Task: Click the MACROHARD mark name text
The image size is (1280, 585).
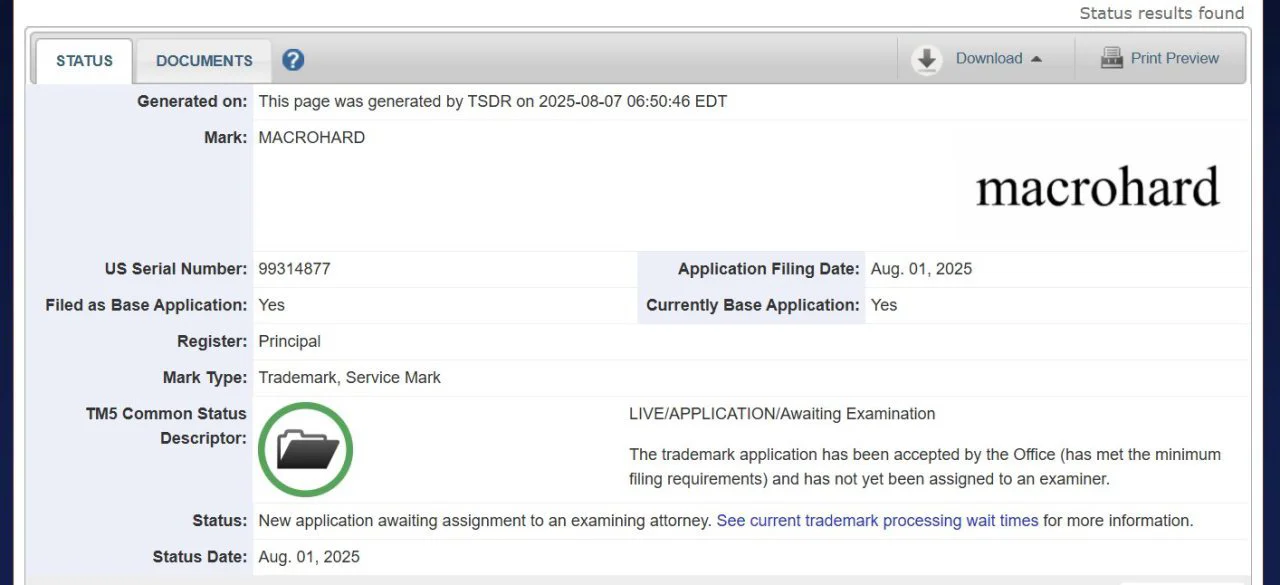Action: (311, 137)
